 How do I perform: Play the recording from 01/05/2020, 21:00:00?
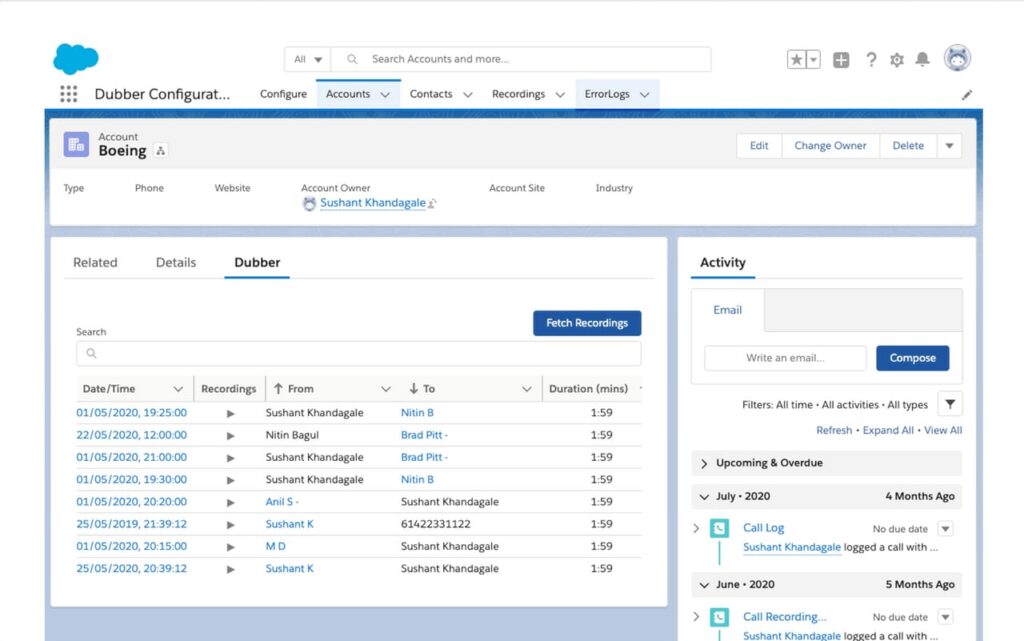231,458
